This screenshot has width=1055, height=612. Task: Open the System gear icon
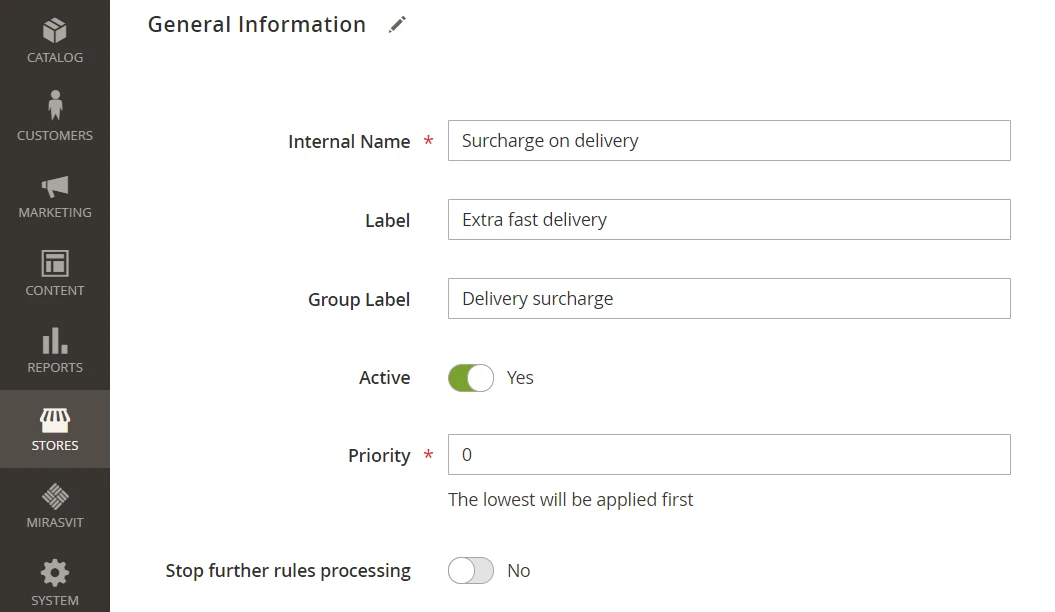55,573
